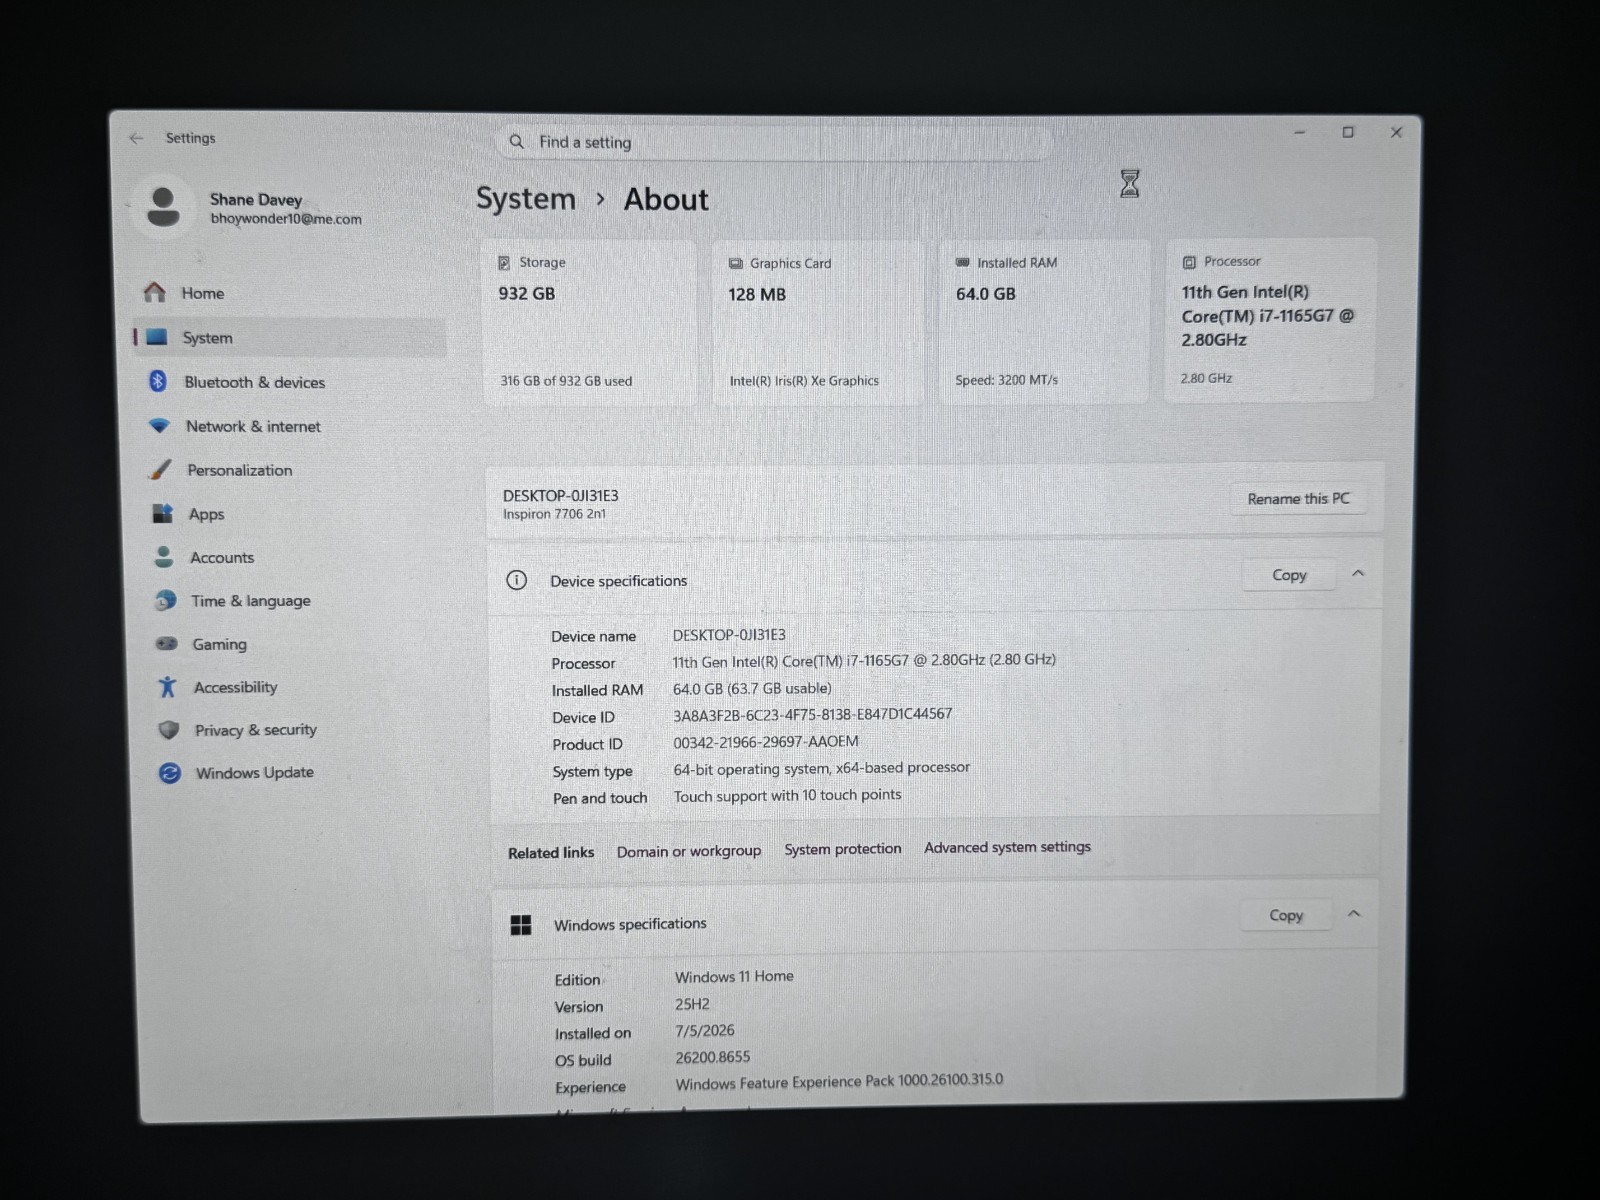Click the Rename this PC button
This screenshot has width=1600, height=1200.
[x=1298, y=498]
